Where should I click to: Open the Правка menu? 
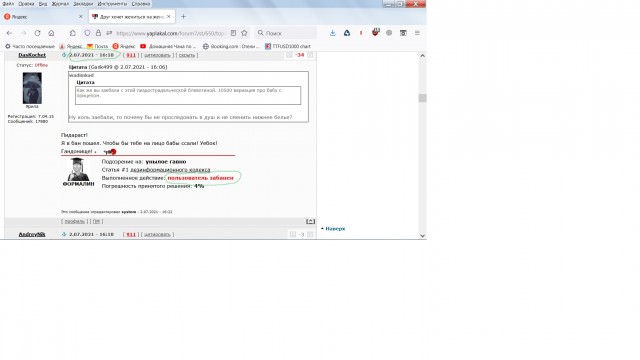click(x=26, y=4)
